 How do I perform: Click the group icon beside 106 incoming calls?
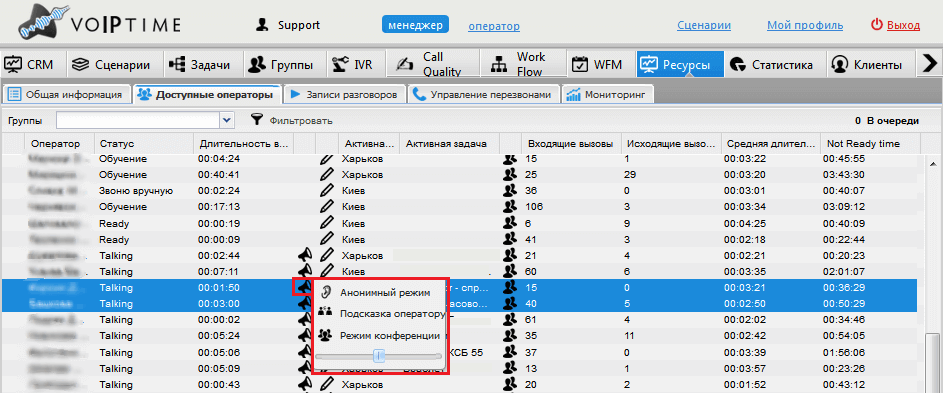point(510,207)
